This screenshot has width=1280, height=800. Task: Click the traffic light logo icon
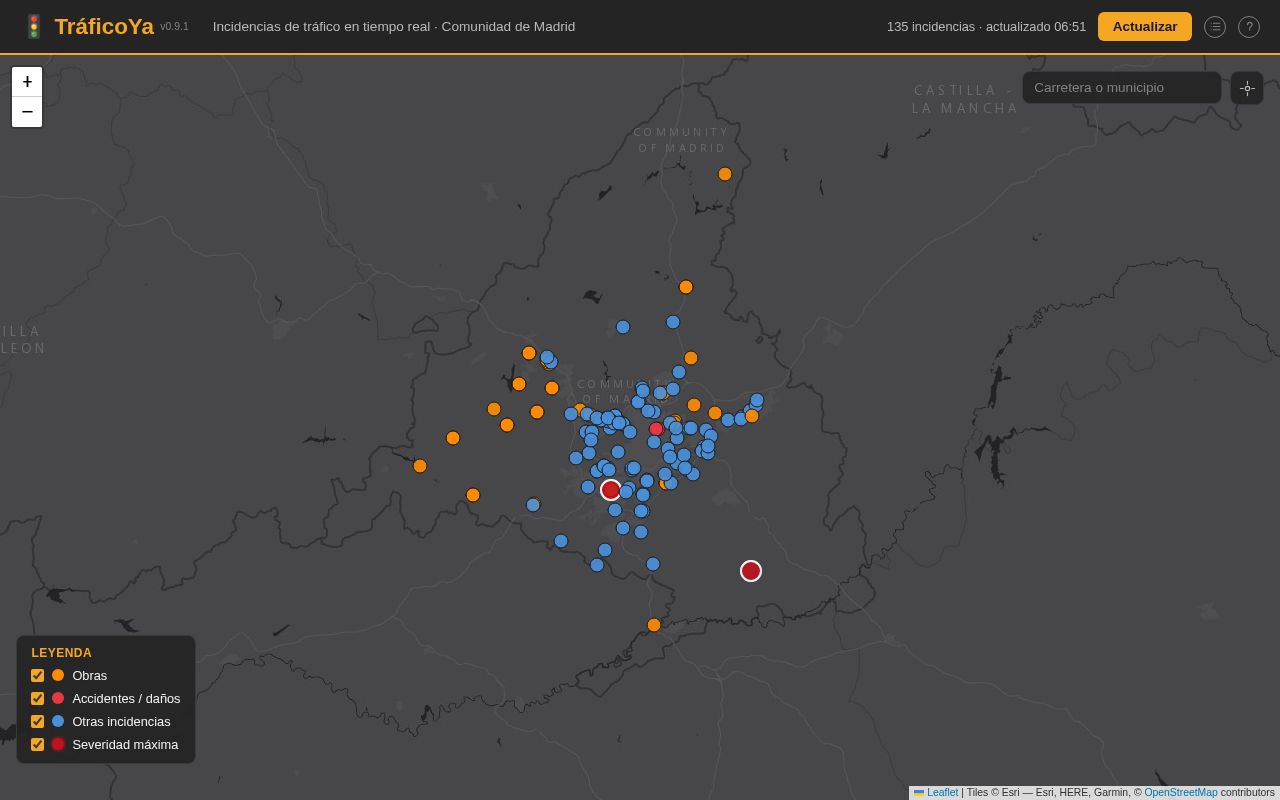point(34,27)
